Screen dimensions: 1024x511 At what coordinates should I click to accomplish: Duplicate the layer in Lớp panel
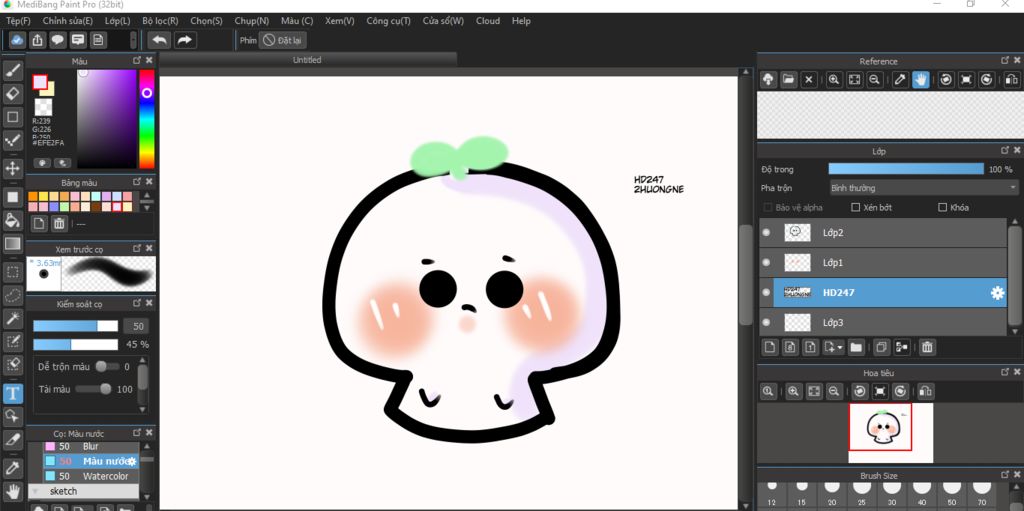(x=882, y=347)
